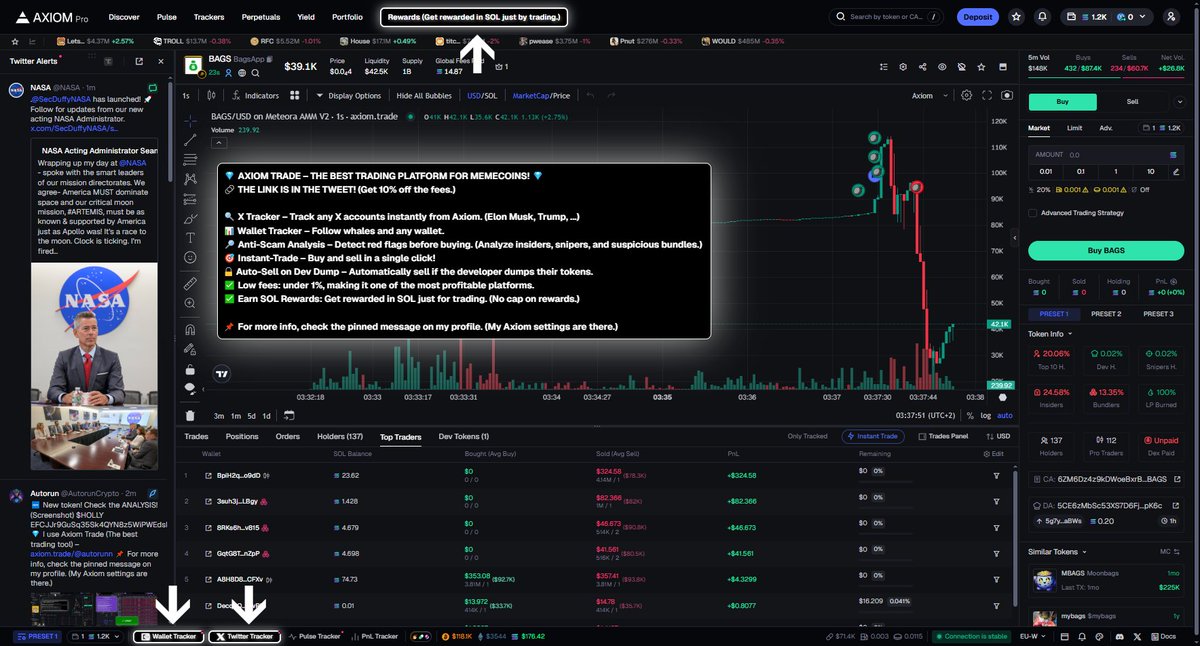Enable Advanced Trading Strategy checkbox

pos(1032,212)
